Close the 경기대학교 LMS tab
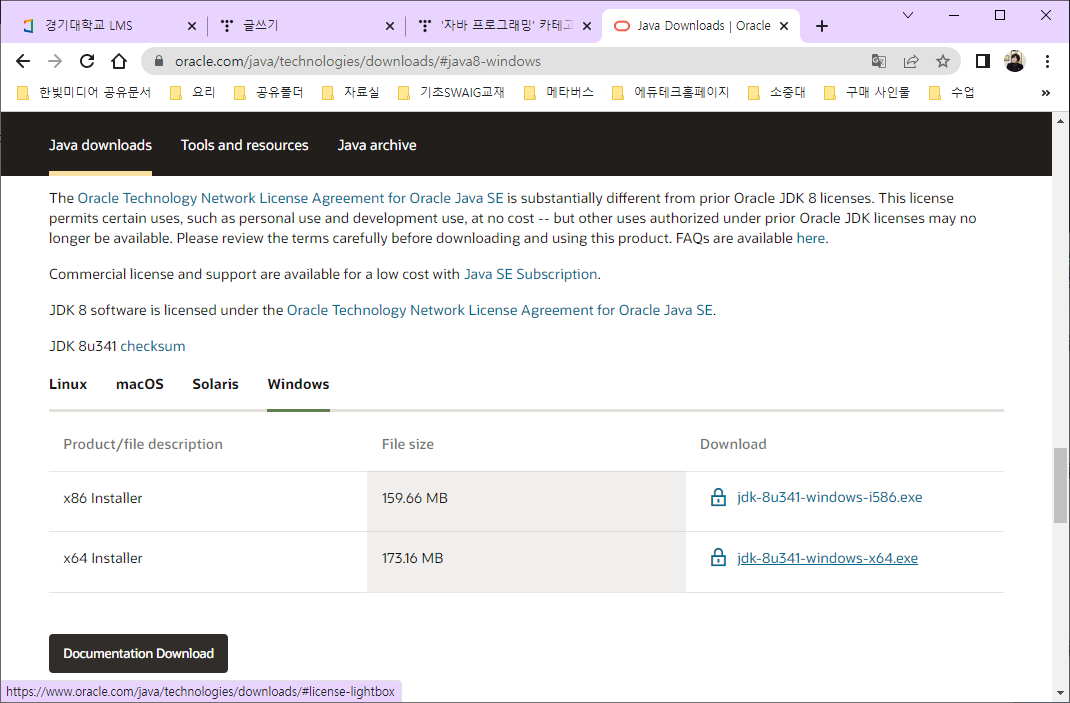This screenshot has height=703, width=1070. click(x=192, y=26)
